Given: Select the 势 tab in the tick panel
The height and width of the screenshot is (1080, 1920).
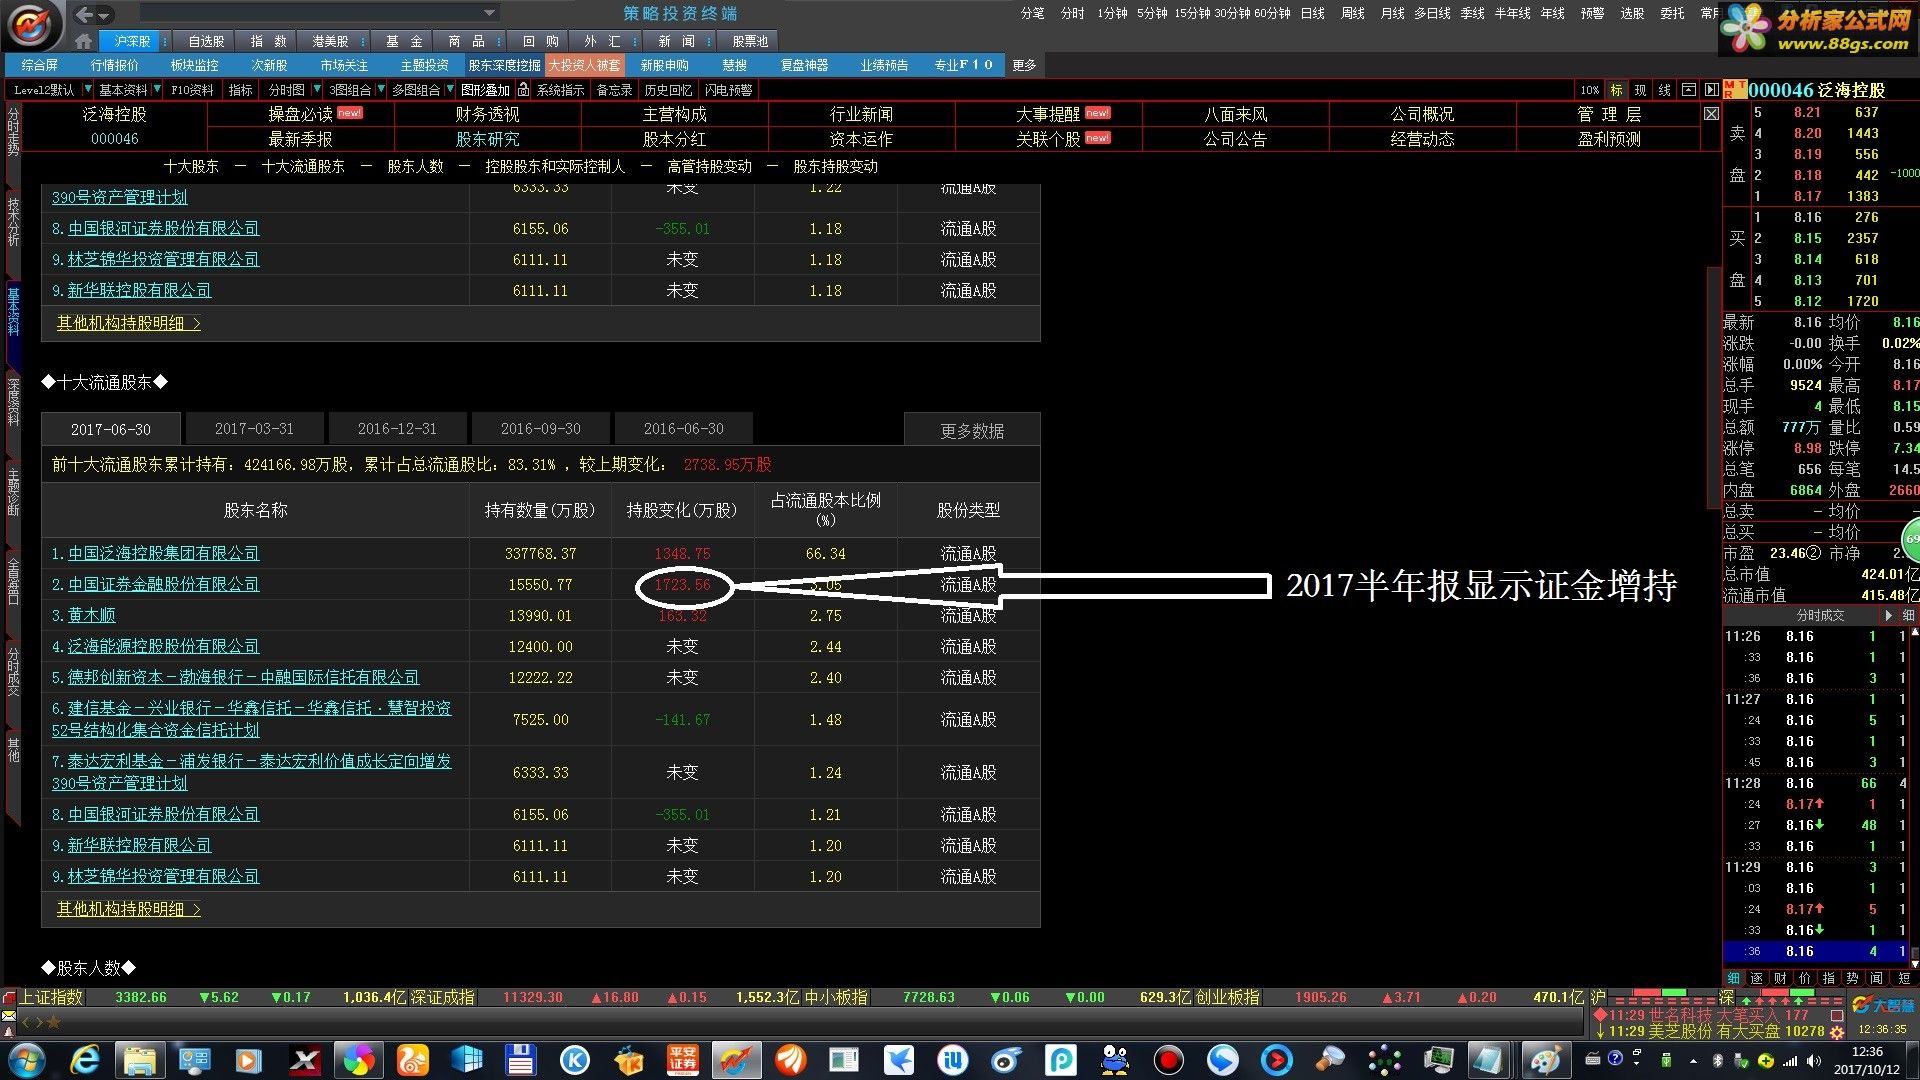Looking at the screenshot, I should 1852,978.
